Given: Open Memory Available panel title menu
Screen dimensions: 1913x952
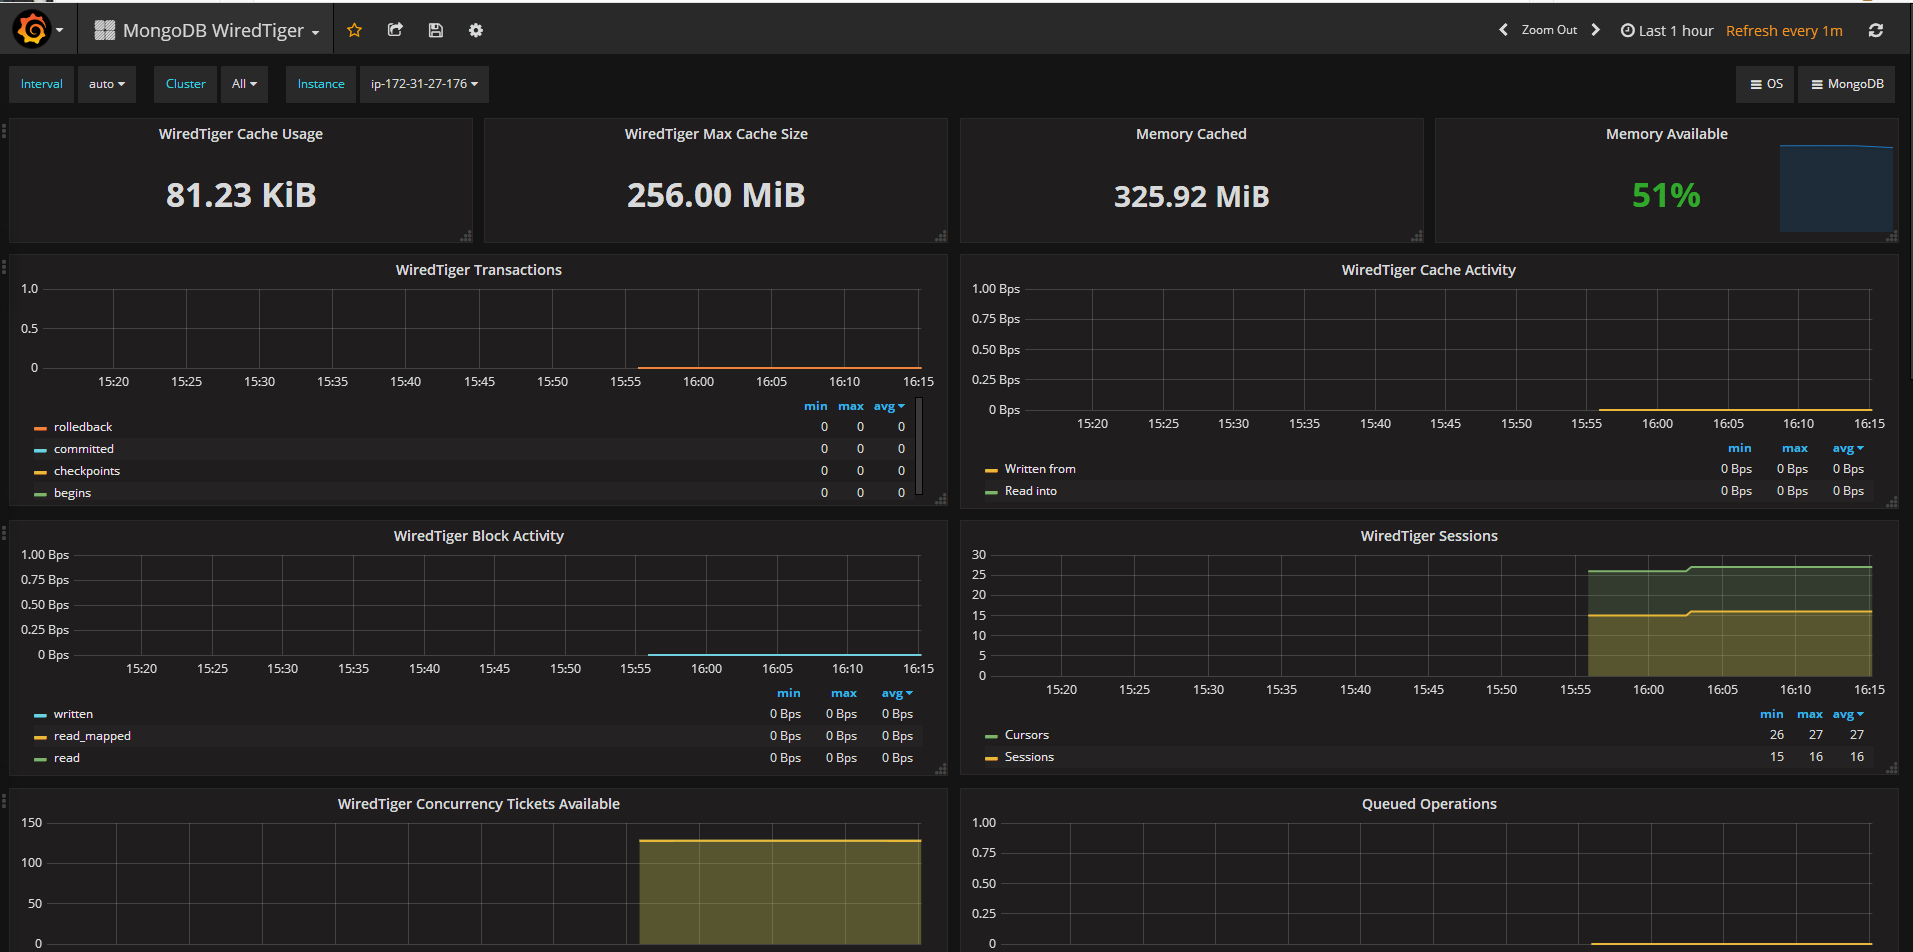Looking at the screenshot, I should [1666, 134].
